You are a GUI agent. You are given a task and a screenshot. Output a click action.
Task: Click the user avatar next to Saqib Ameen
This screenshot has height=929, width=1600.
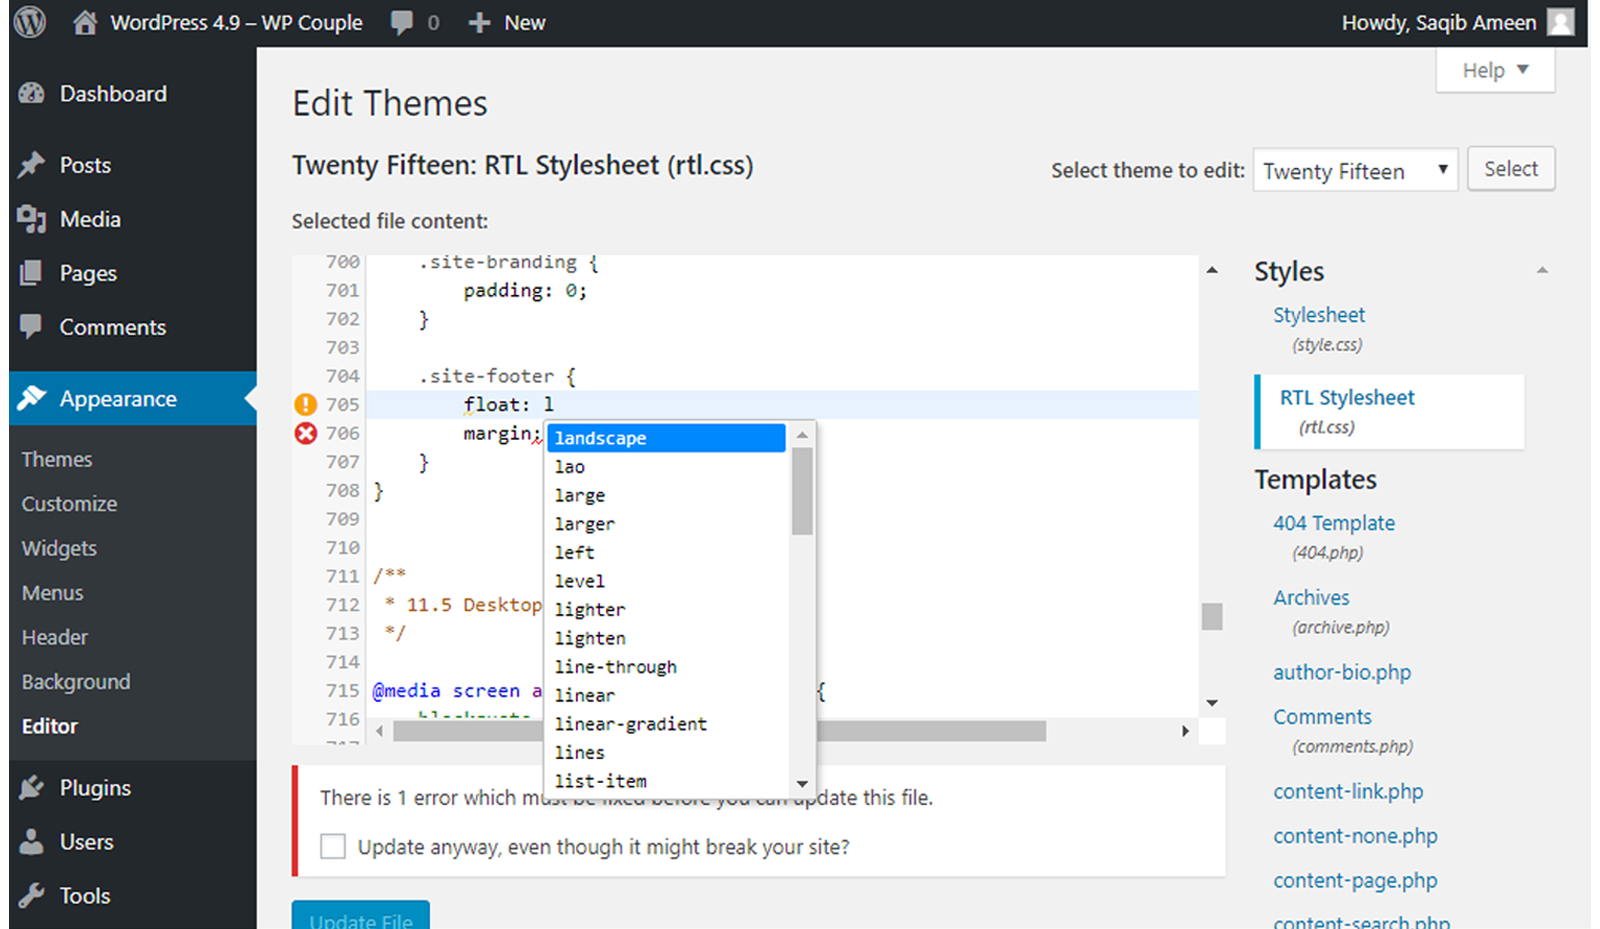pyautogui.click(x=1561, y=22)
